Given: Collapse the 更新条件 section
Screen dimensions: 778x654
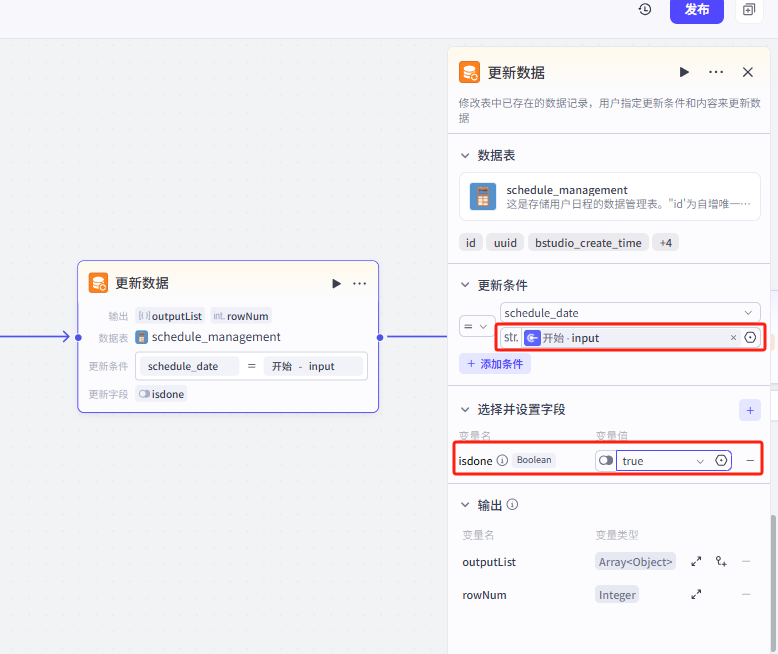Looking at the screenshot, I should (x=464, y=285).
